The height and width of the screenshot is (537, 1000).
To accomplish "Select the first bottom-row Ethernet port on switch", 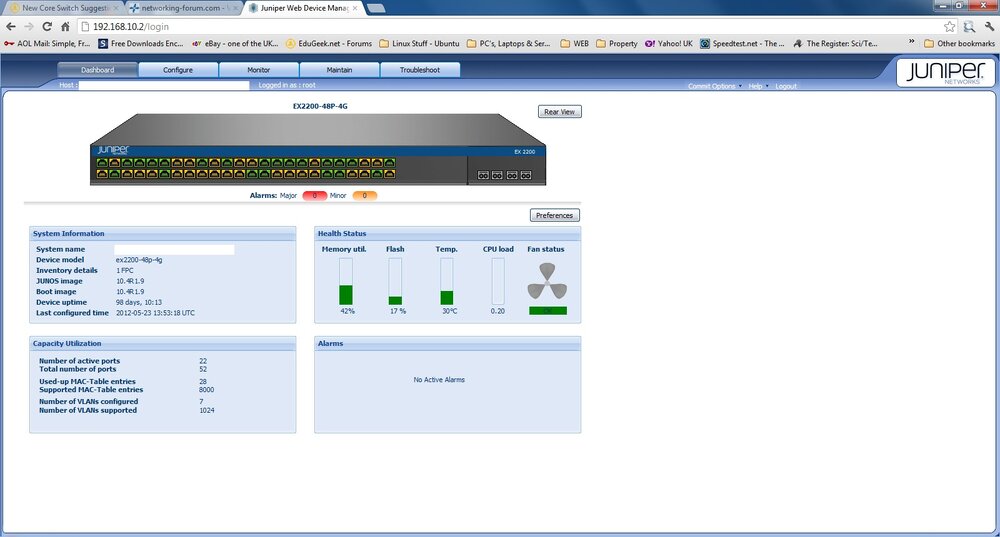I will 102,173.
